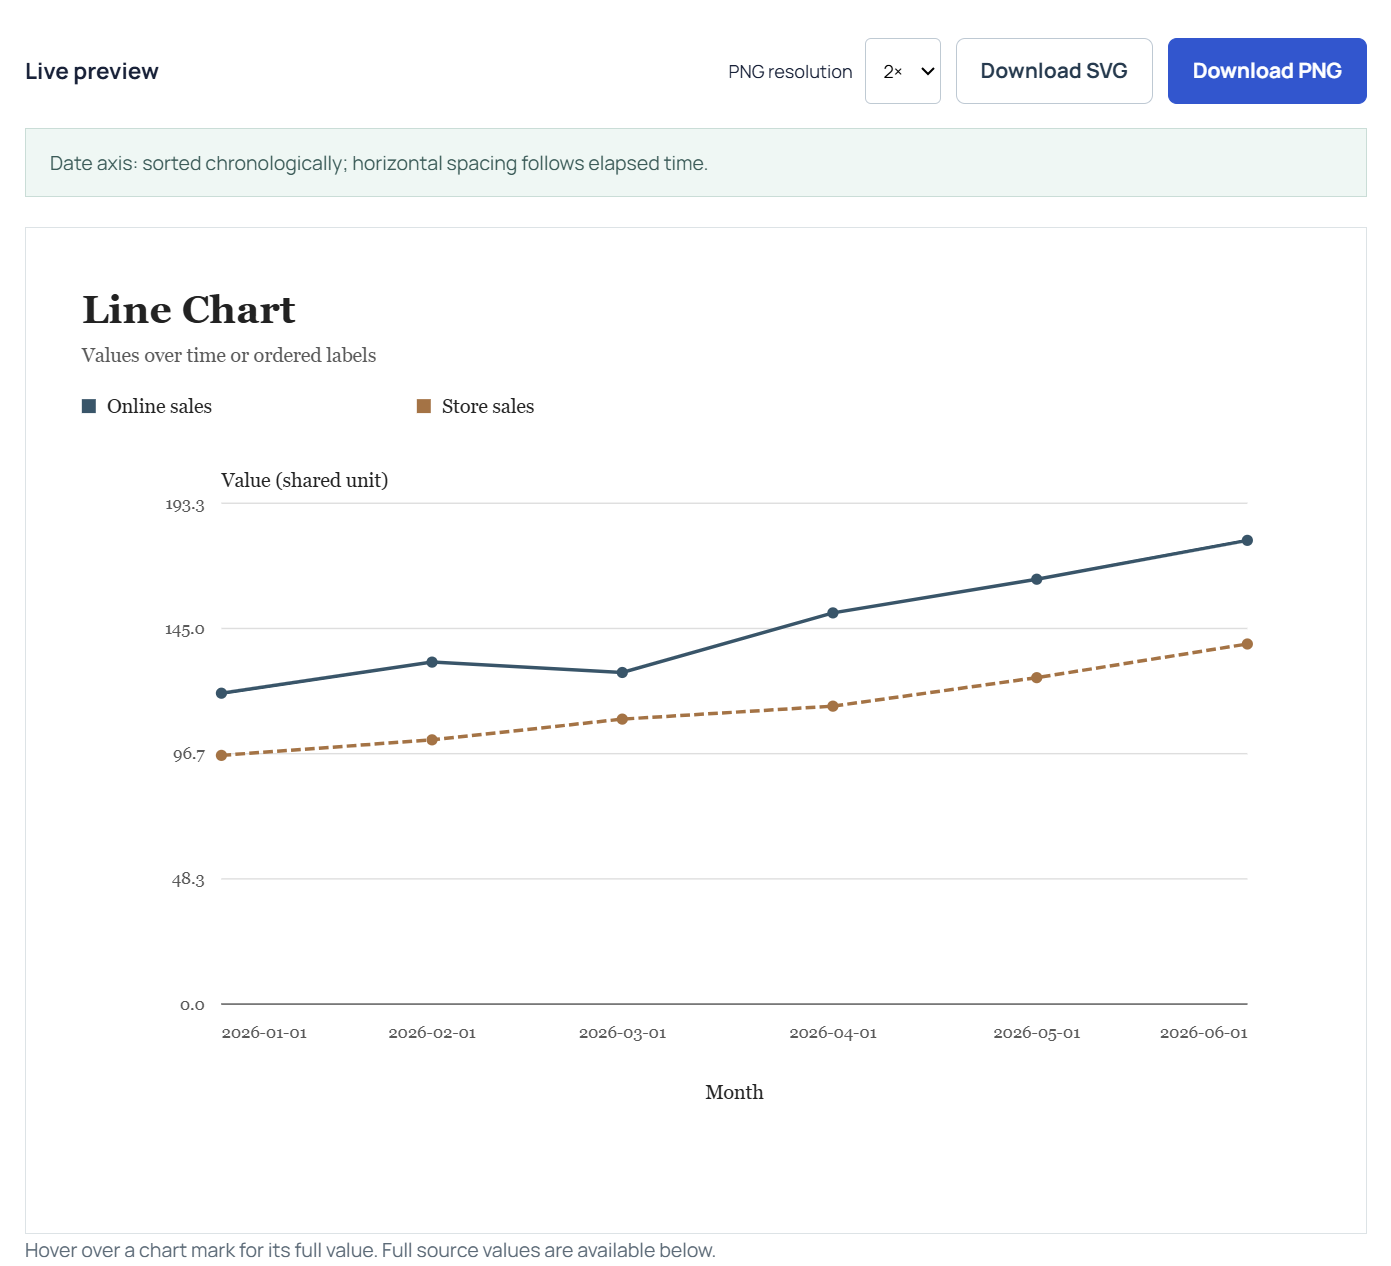Click Store sales data point for 2026-05-01
1391x1266 pixels.
tap(1037, 678)
